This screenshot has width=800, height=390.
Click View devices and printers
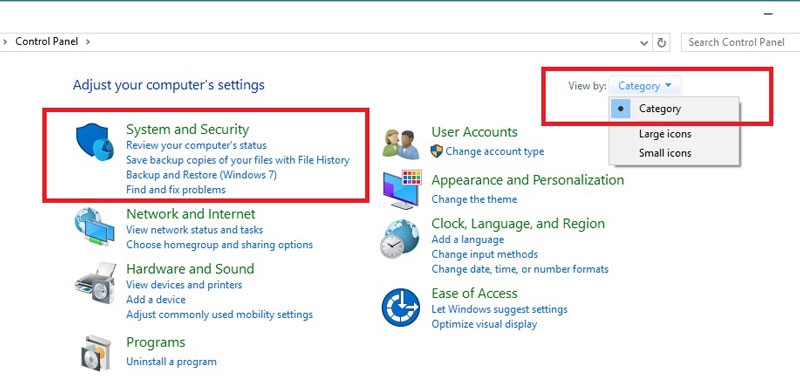184,285
